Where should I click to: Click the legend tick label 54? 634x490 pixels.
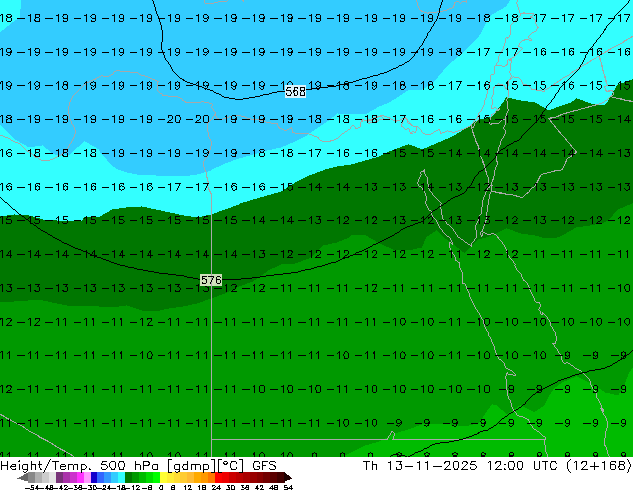coord(288,487)
